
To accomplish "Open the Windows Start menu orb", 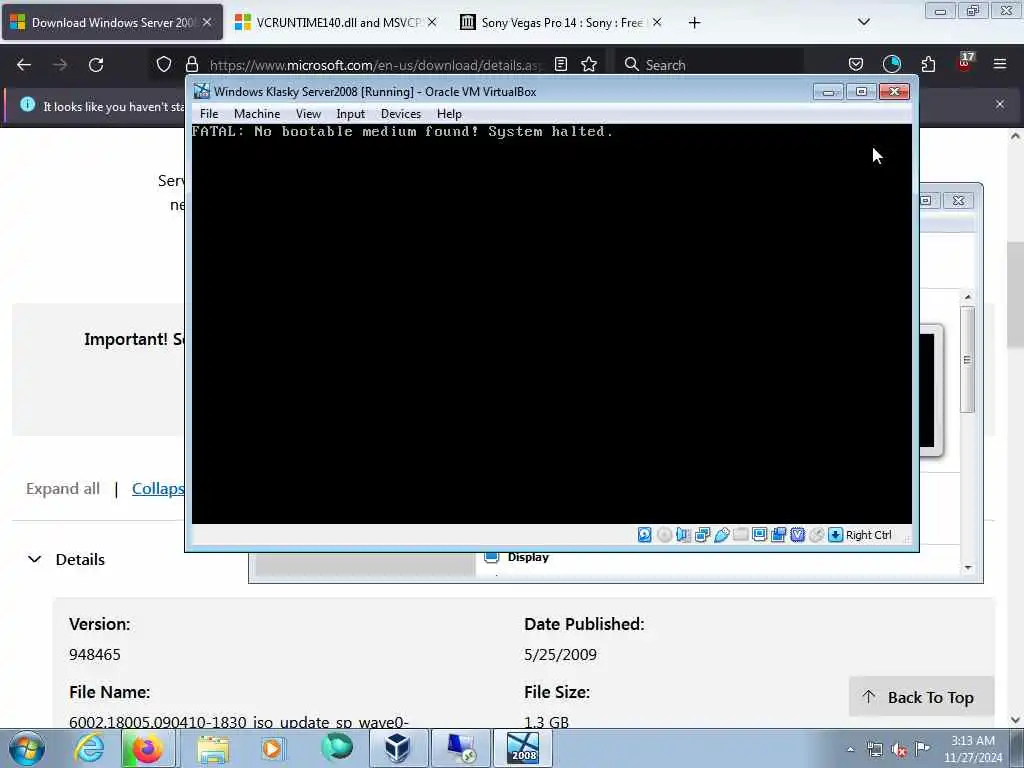I will tap(27, 748).
